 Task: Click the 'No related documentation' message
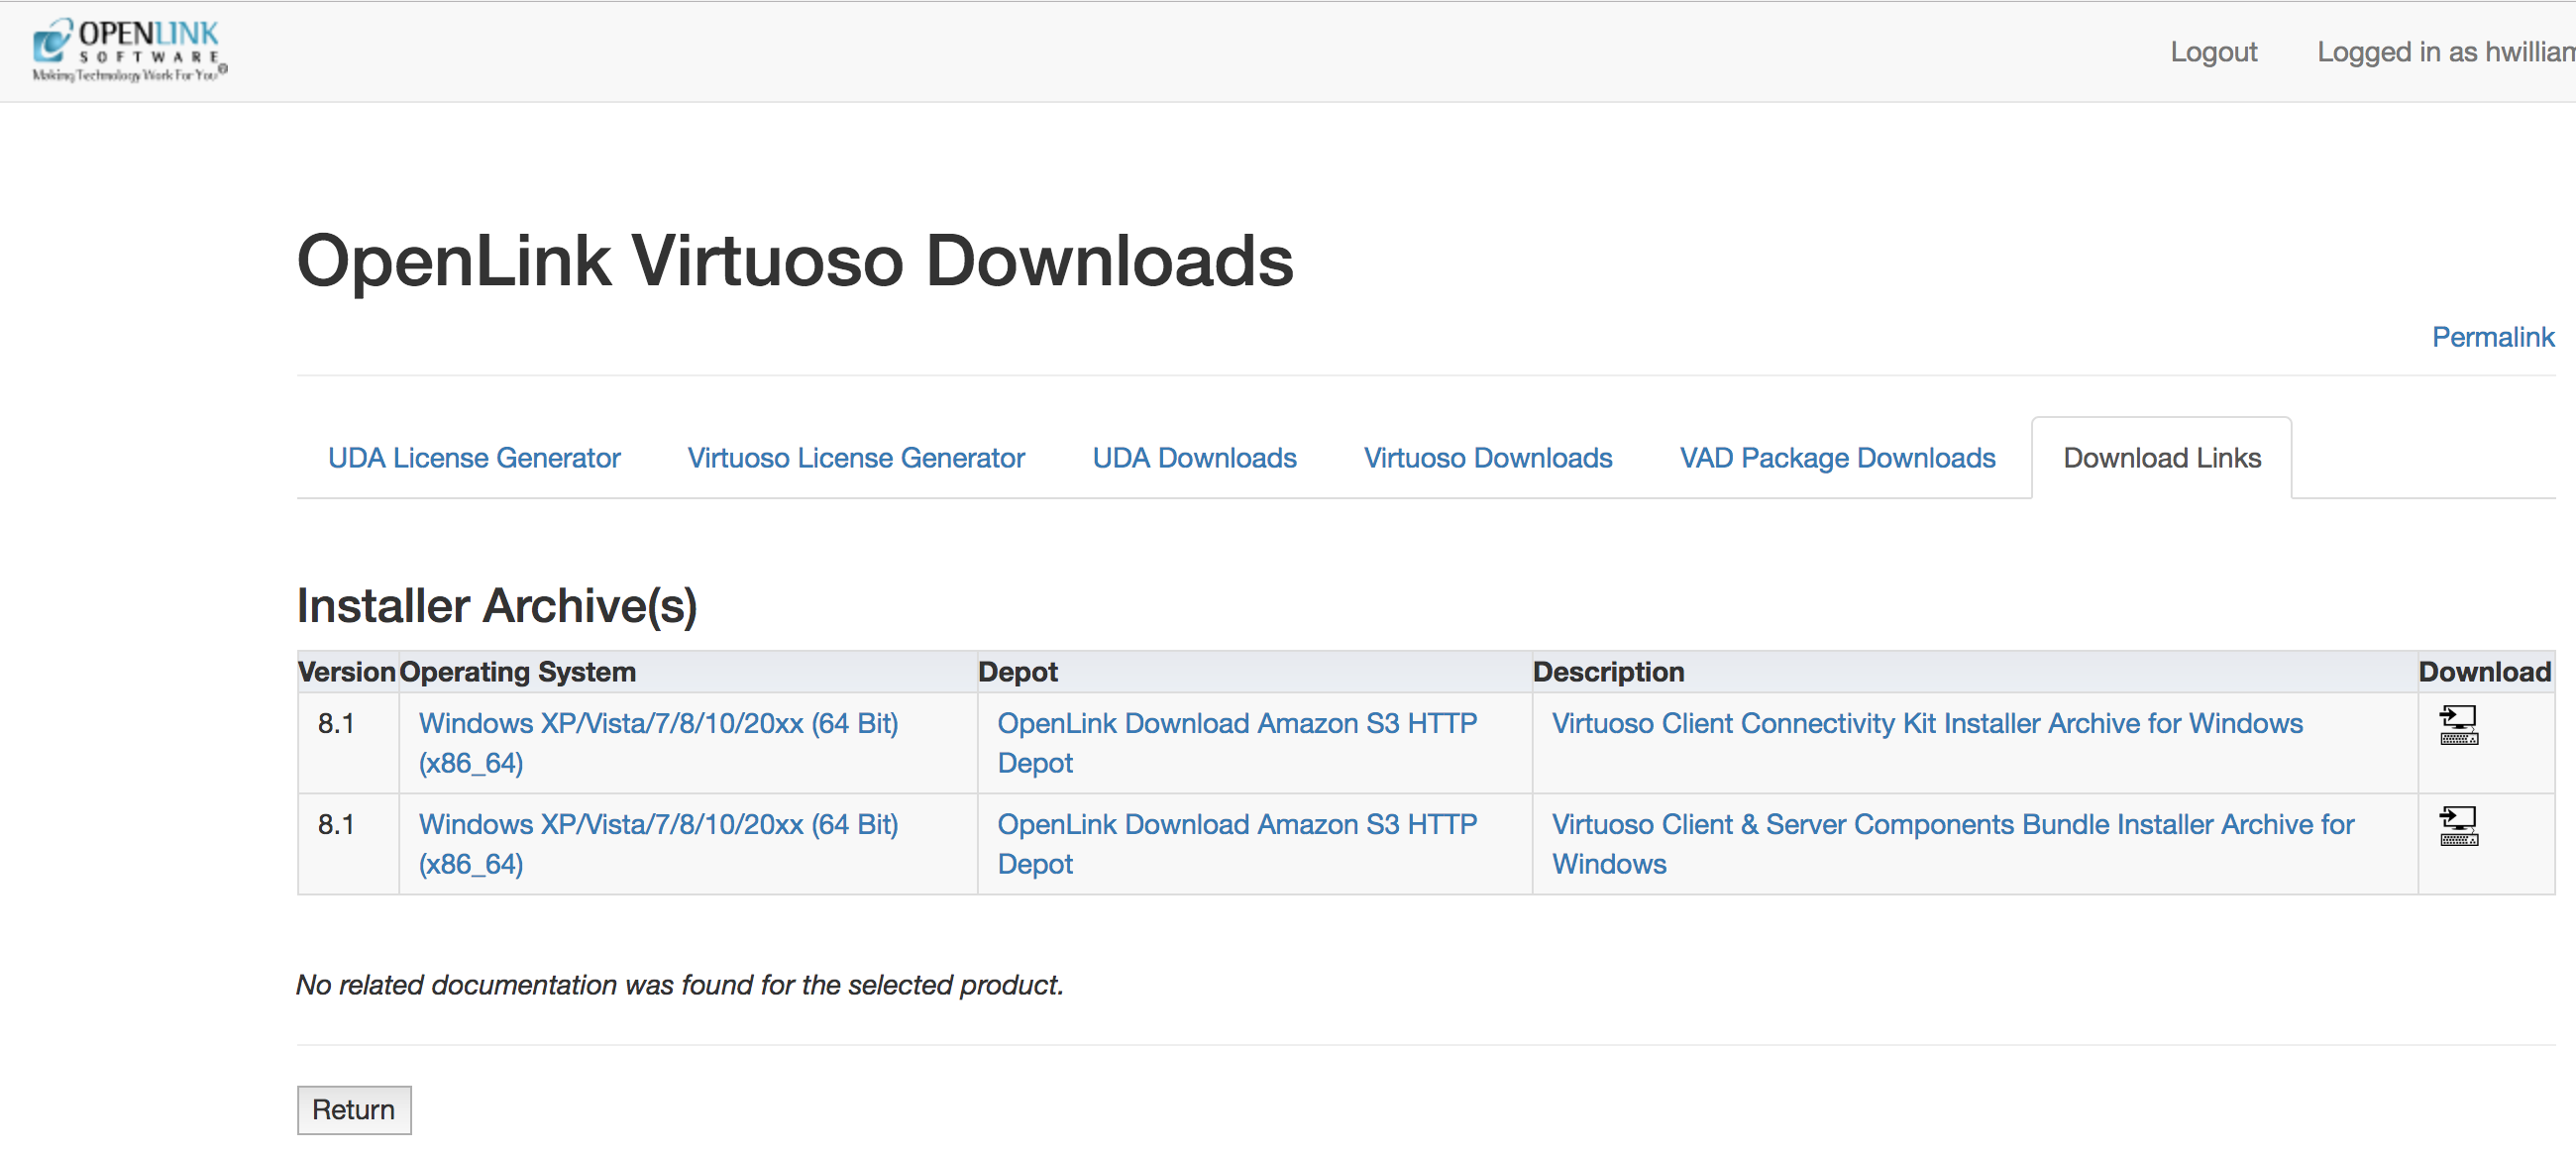[680, 985]
